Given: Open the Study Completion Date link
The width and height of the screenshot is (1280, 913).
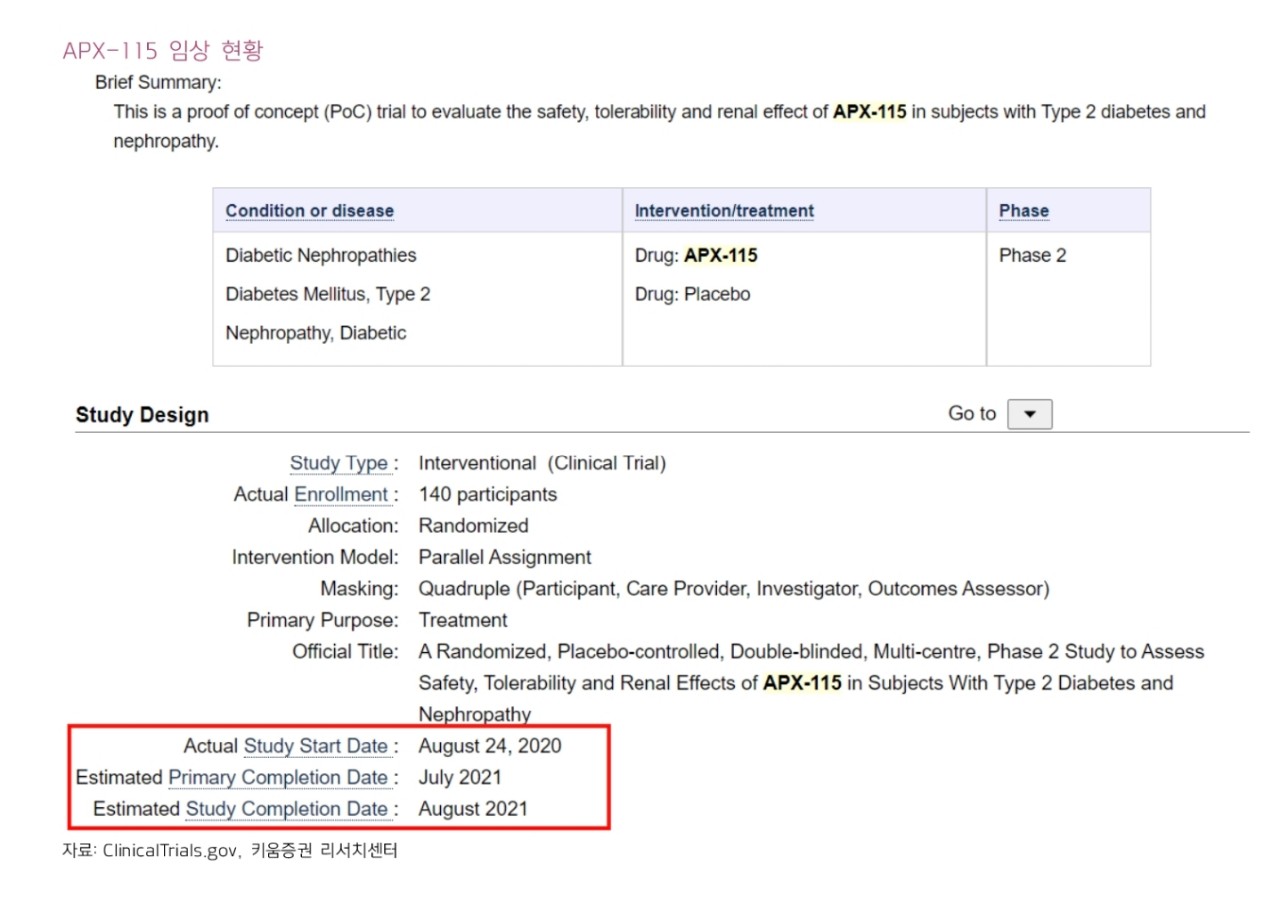Looking at the screenshot, I should coord(287,808).
